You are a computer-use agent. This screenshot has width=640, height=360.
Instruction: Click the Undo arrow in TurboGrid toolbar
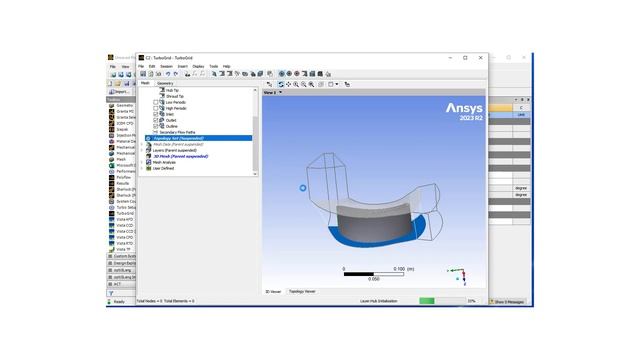coord(168,74)
